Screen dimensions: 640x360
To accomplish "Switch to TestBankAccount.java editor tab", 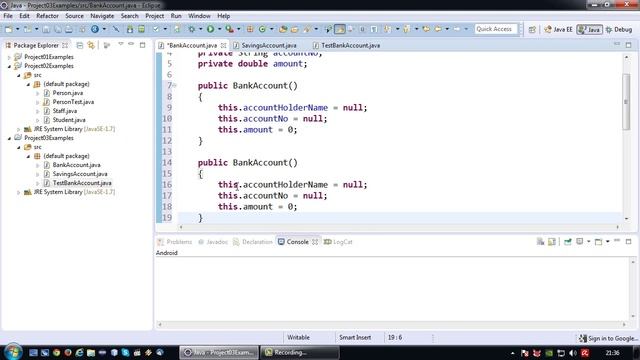I will point(346,45).
